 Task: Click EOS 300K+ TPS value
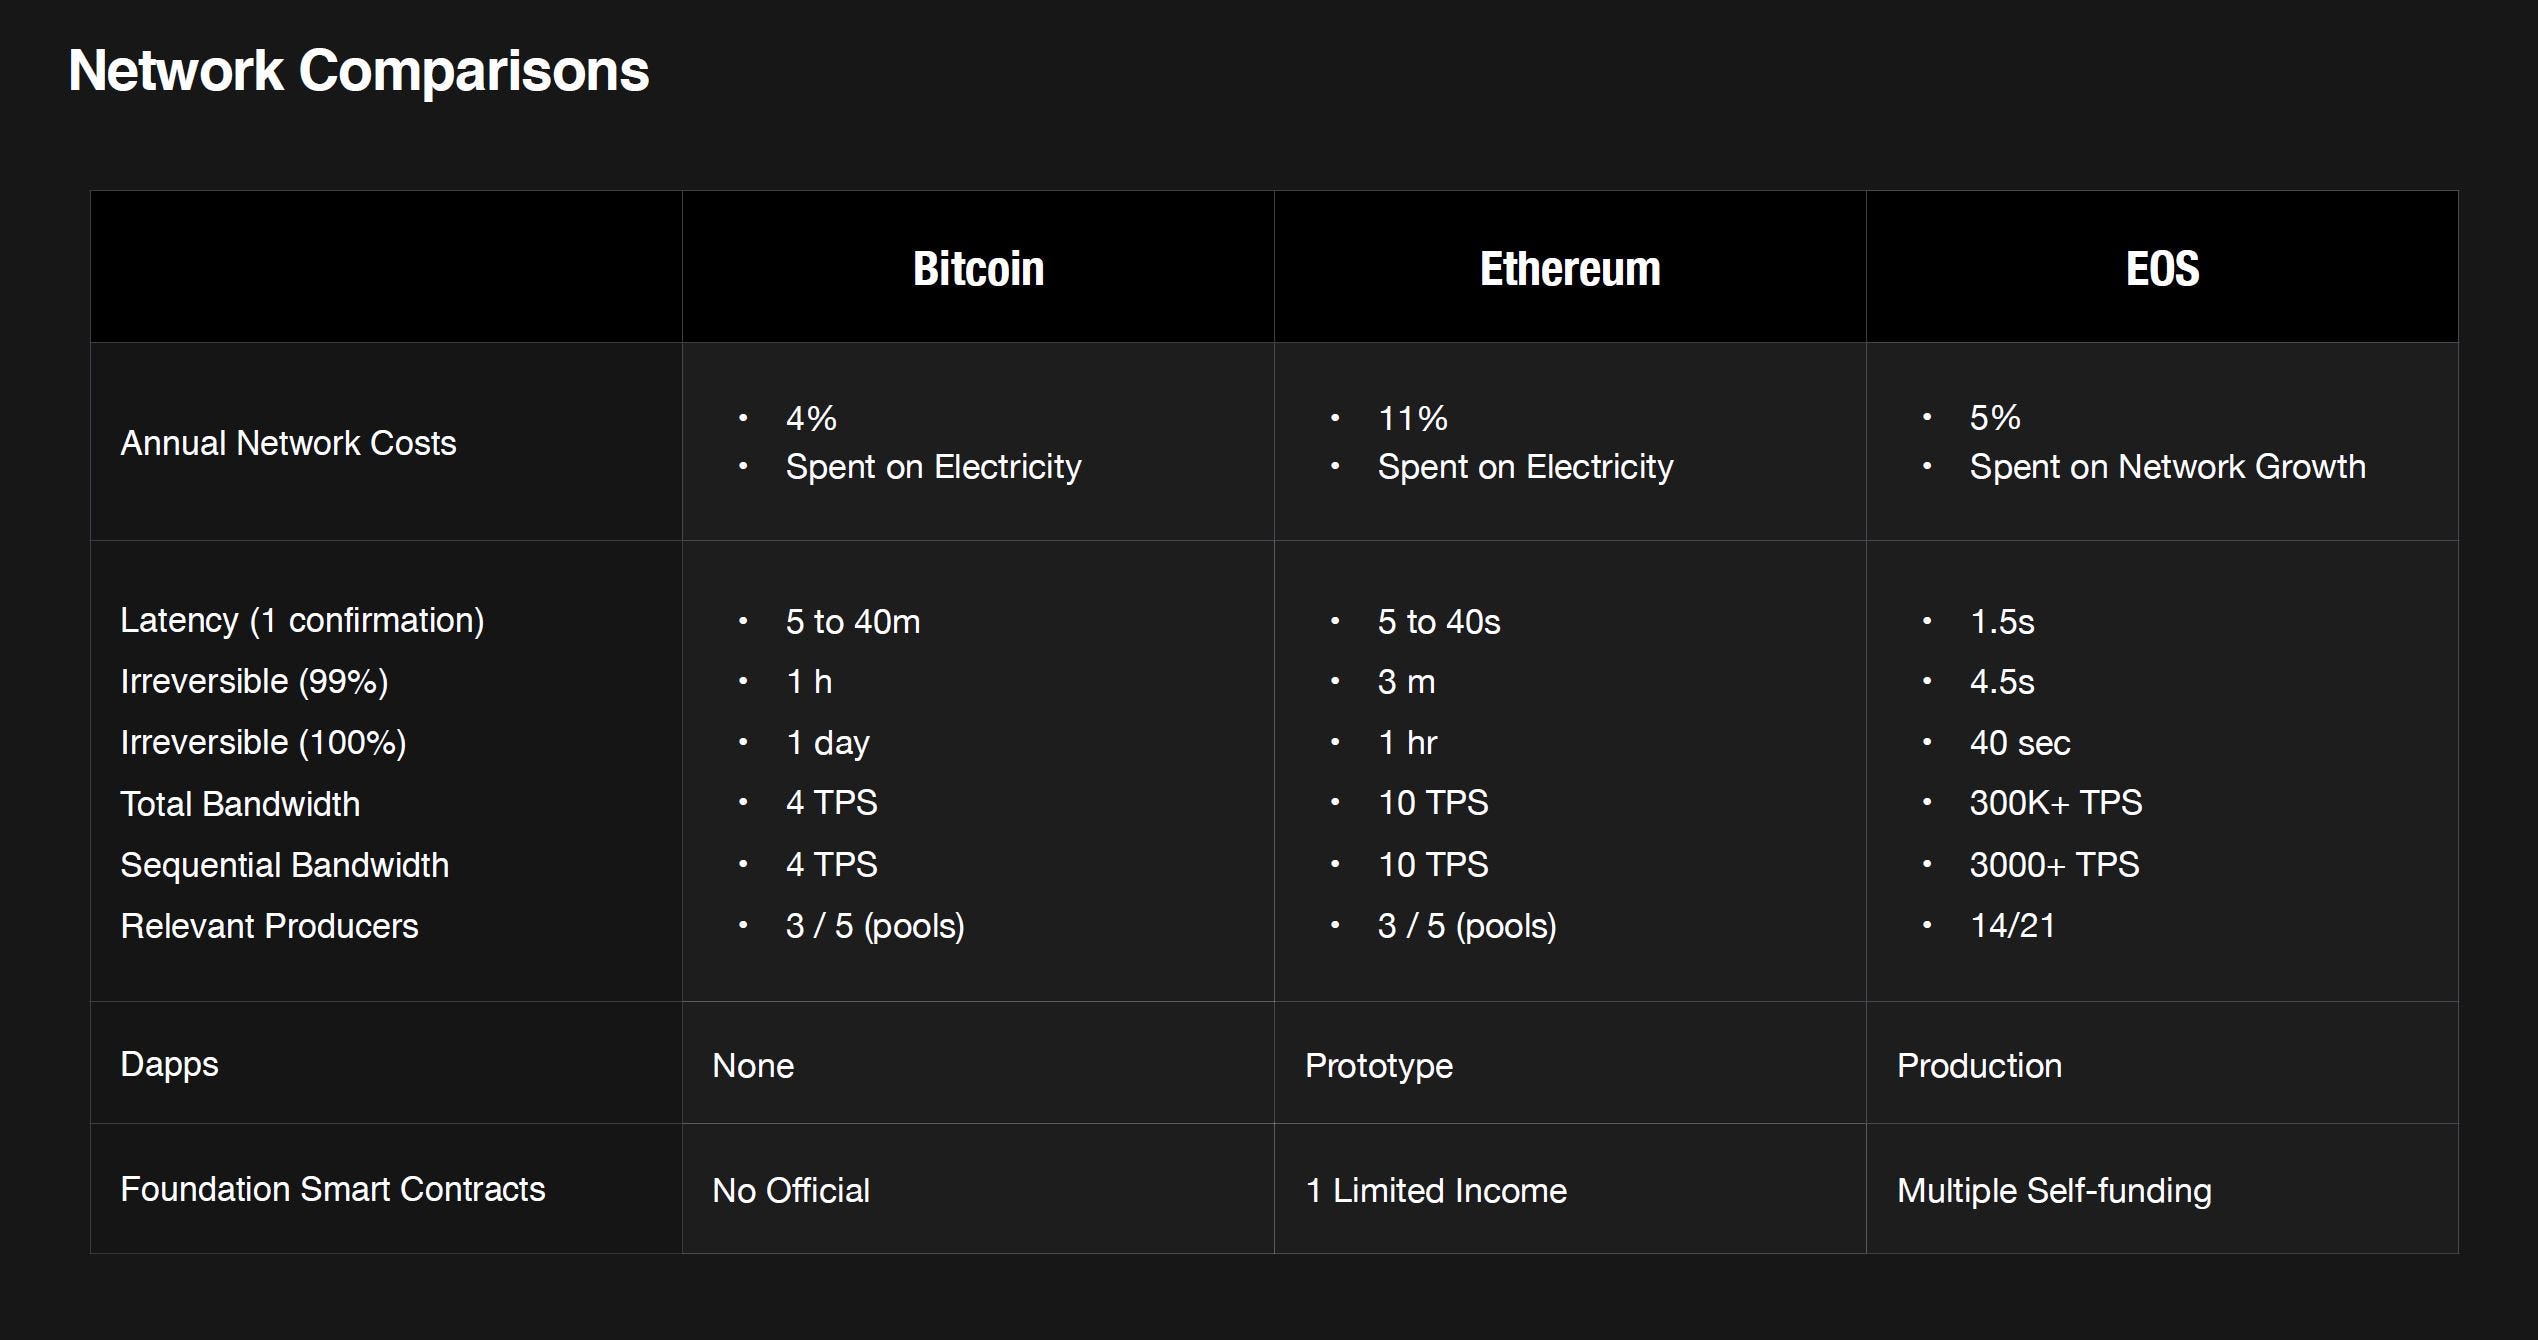[2055, 803]
